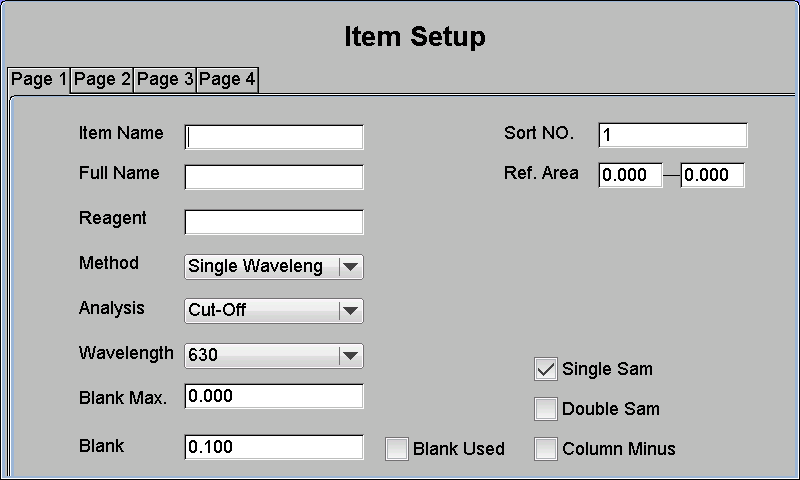
Task: Uncheck the Single Sam checkbox
Action: 545,369
